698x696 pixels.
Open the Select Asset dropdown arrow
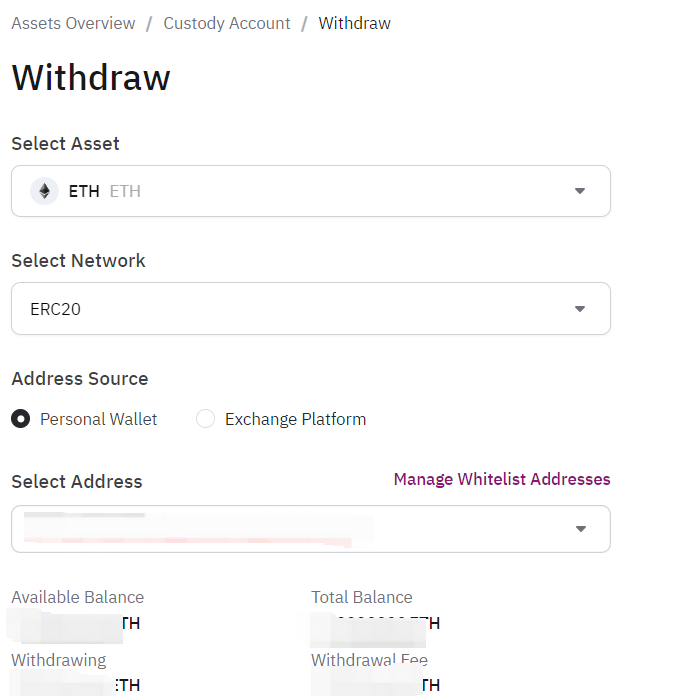580,191
